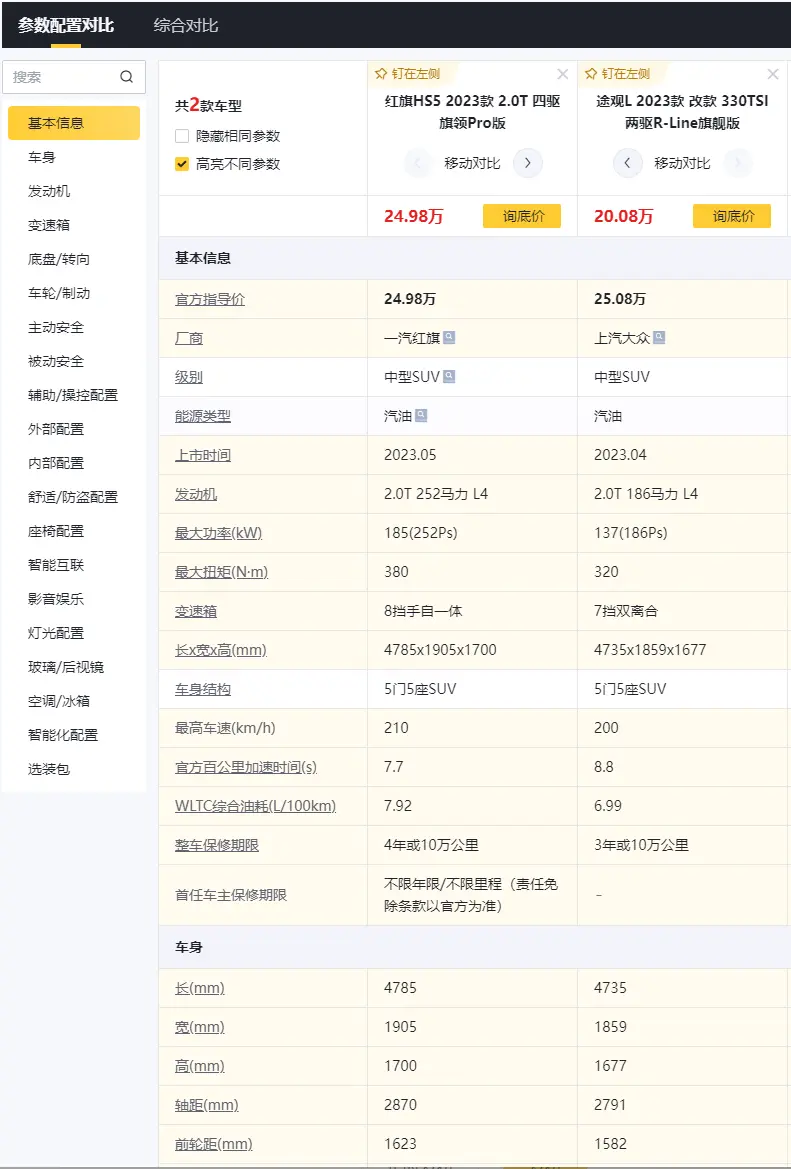Click the 前轮距(mm) parameter link
Image resolution: width=791 pixels, height=1169 pixels.
pos(214,1144)
